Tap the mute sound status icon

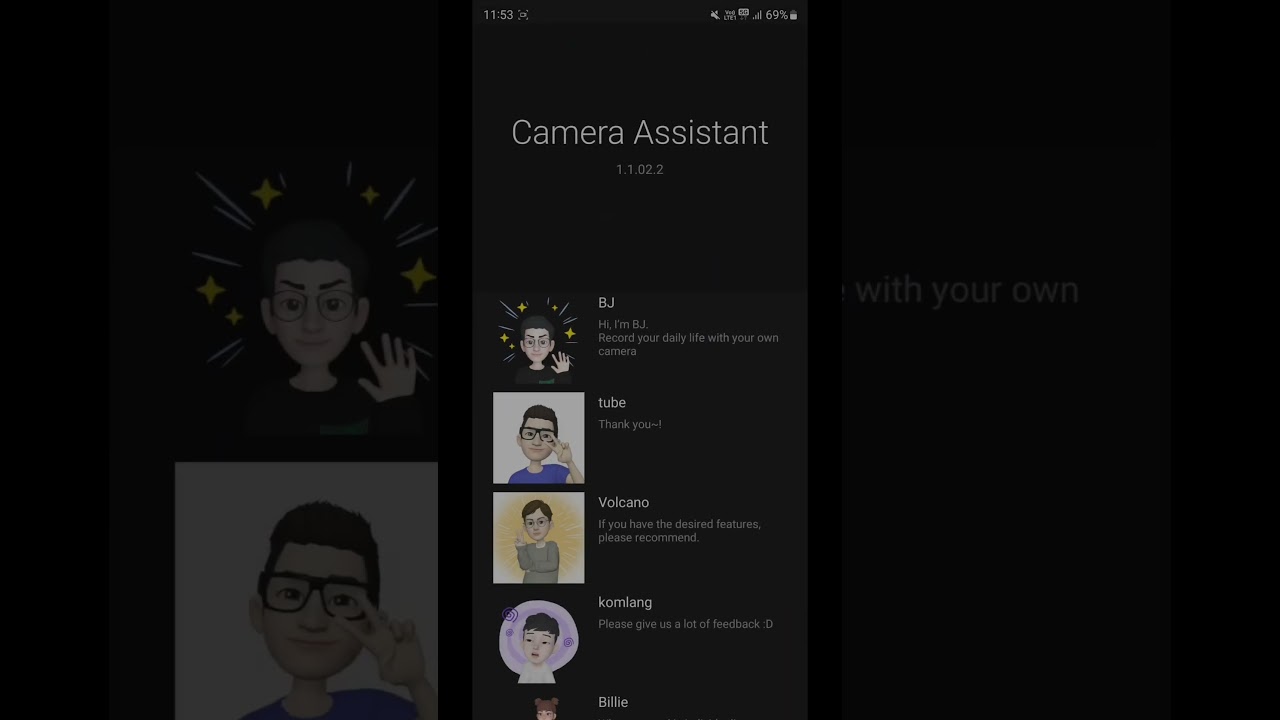[715, 15]
